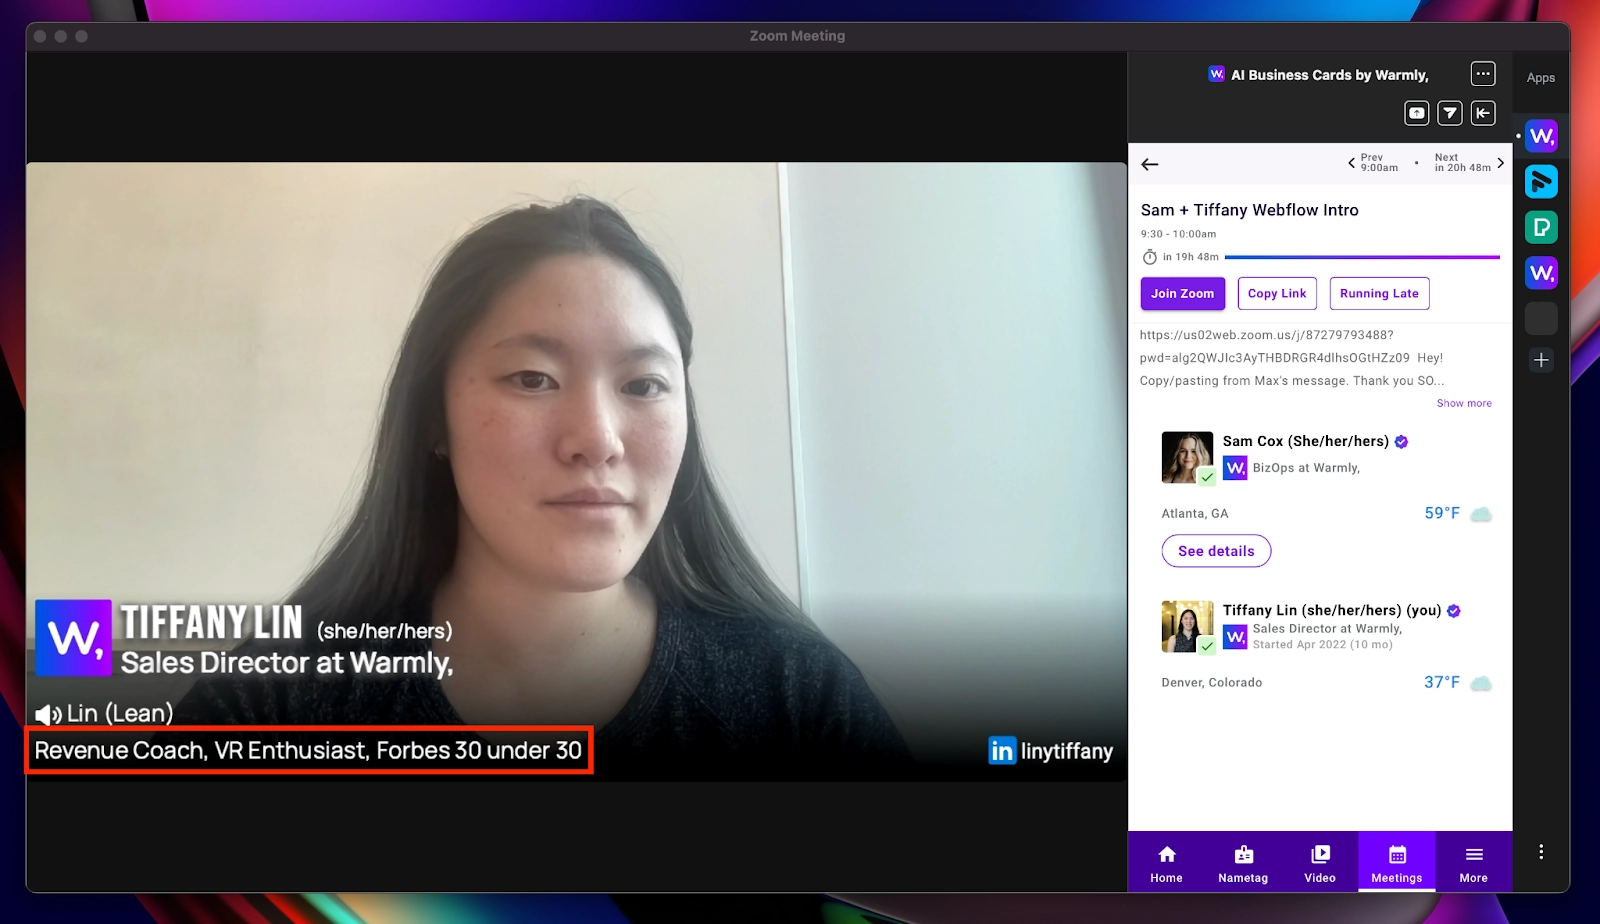Screen dimensions: 1600x924
Task: Click the Warmly logo next to BizOps role
Action: click(x=1235, y=468)
